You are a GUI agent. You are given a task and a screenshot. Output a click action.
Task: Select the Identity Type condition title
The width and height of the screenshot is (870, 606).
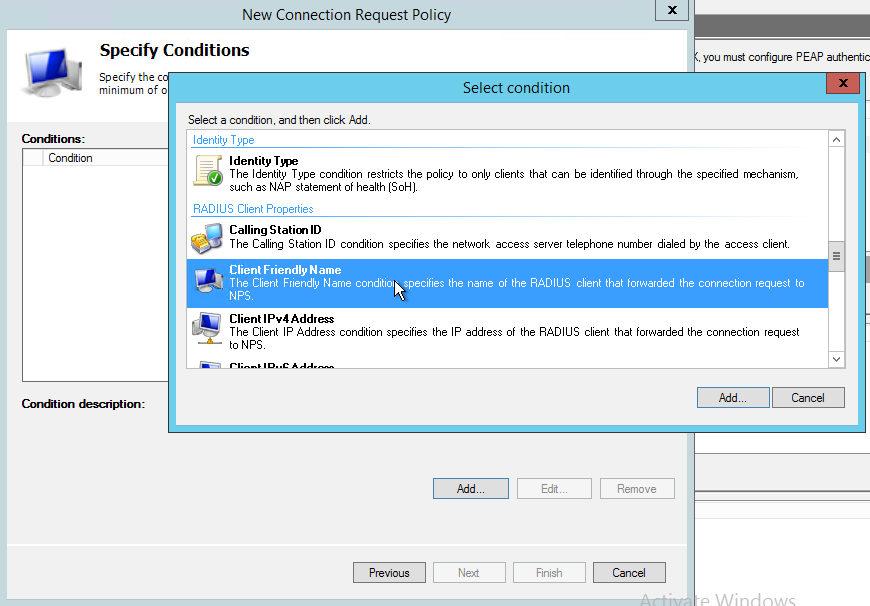point(263,161)
